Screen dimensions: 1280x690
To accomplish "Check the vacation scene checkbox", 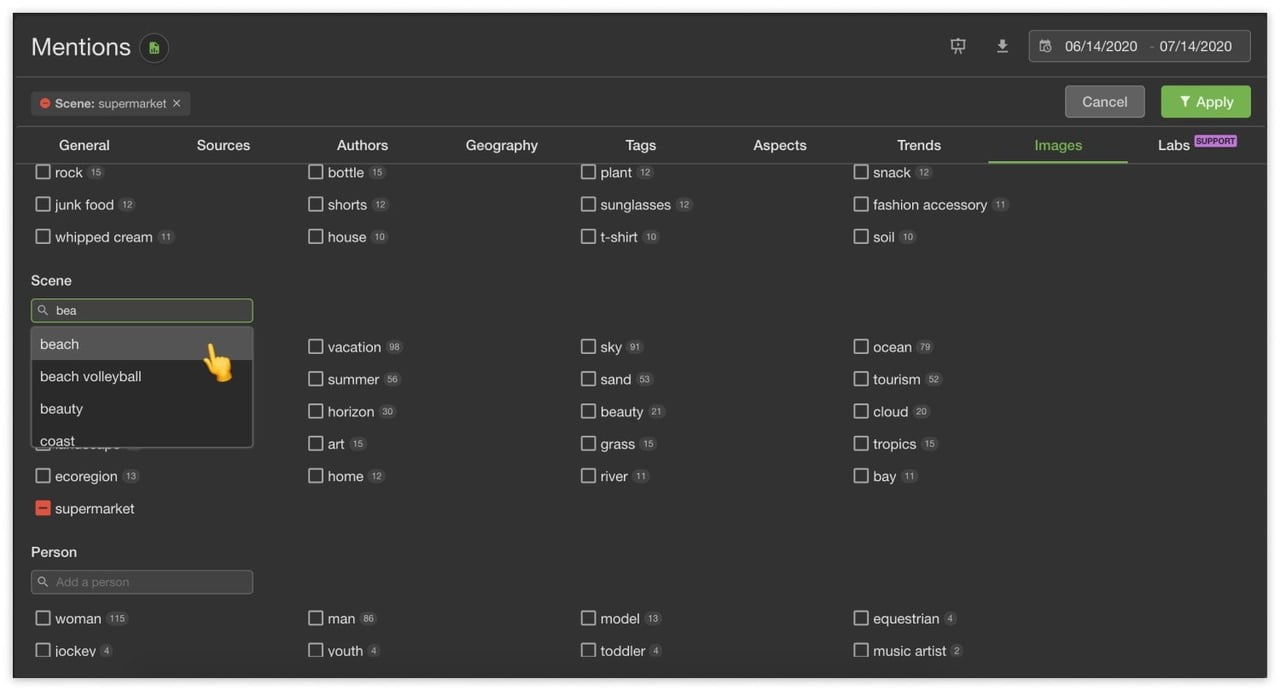I will (316, 347).
